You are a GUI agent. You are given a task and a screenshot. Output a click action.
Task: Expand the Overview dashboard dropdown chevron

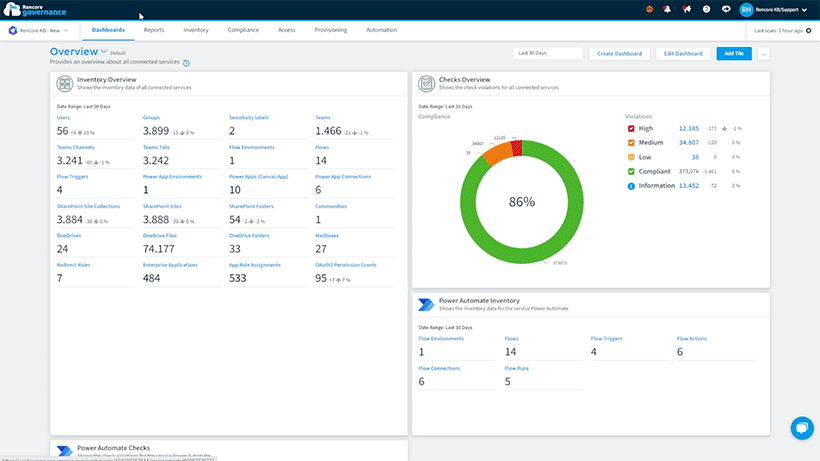point(104,51)
